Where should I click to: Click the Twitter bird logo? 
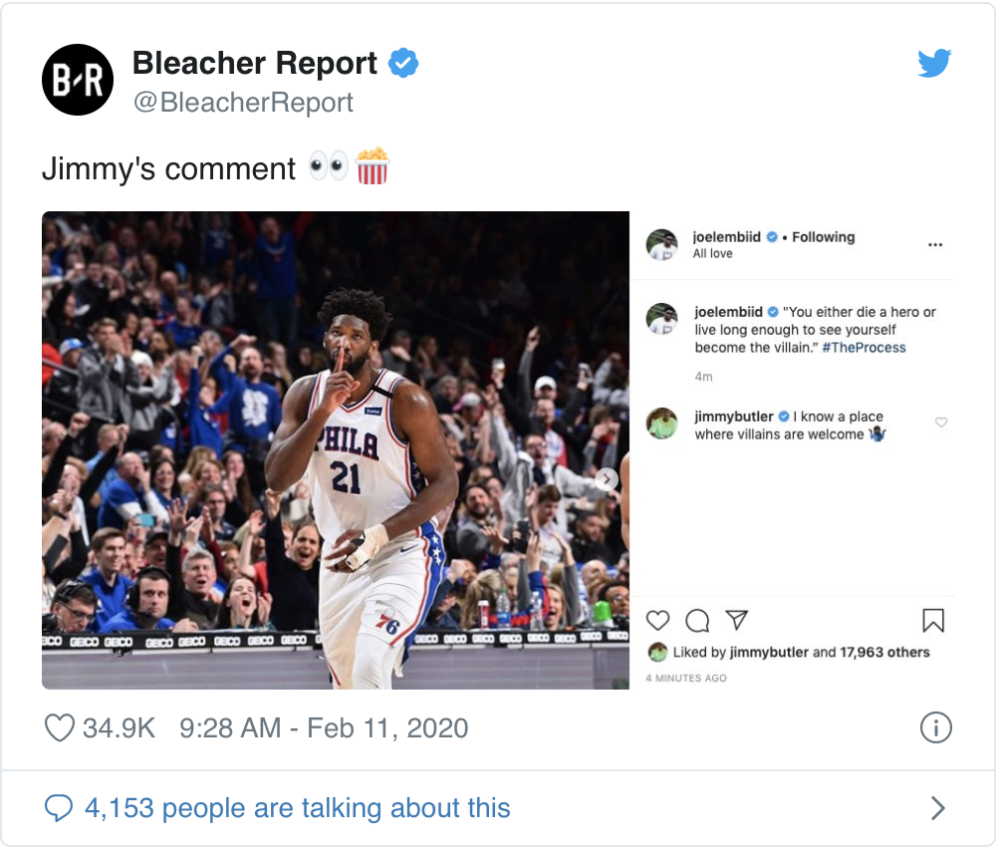click(x=934, y=63)
